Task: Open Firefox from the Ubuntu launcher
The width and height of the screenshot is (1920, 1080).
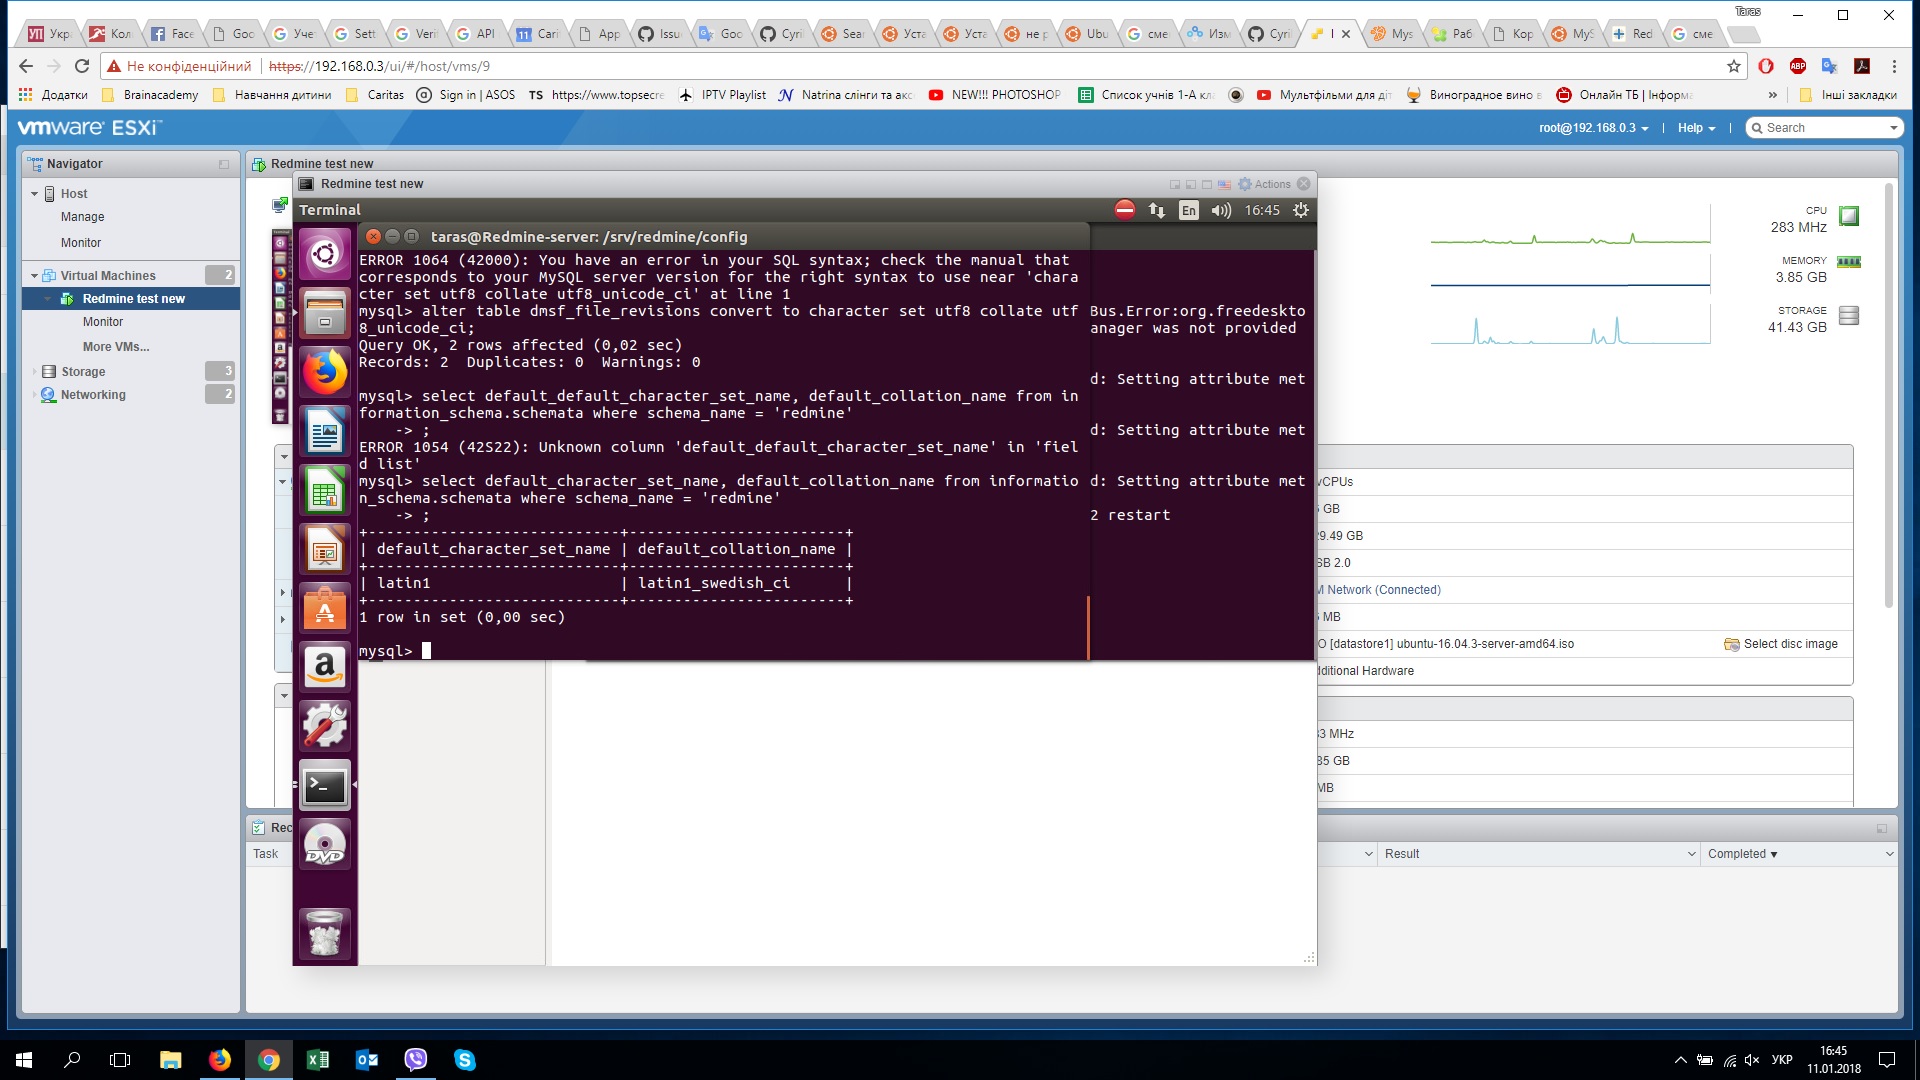Action: click(x=324, y=371)
